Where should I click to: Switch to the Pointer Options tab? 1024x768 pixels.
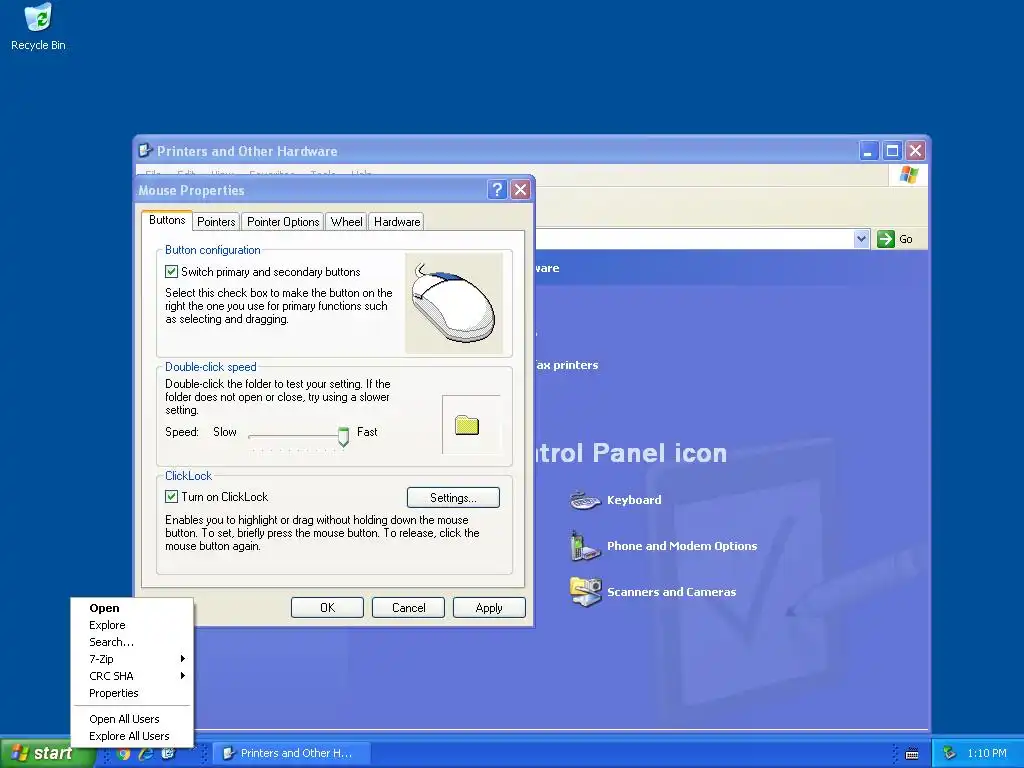click(x=283, y=222)
